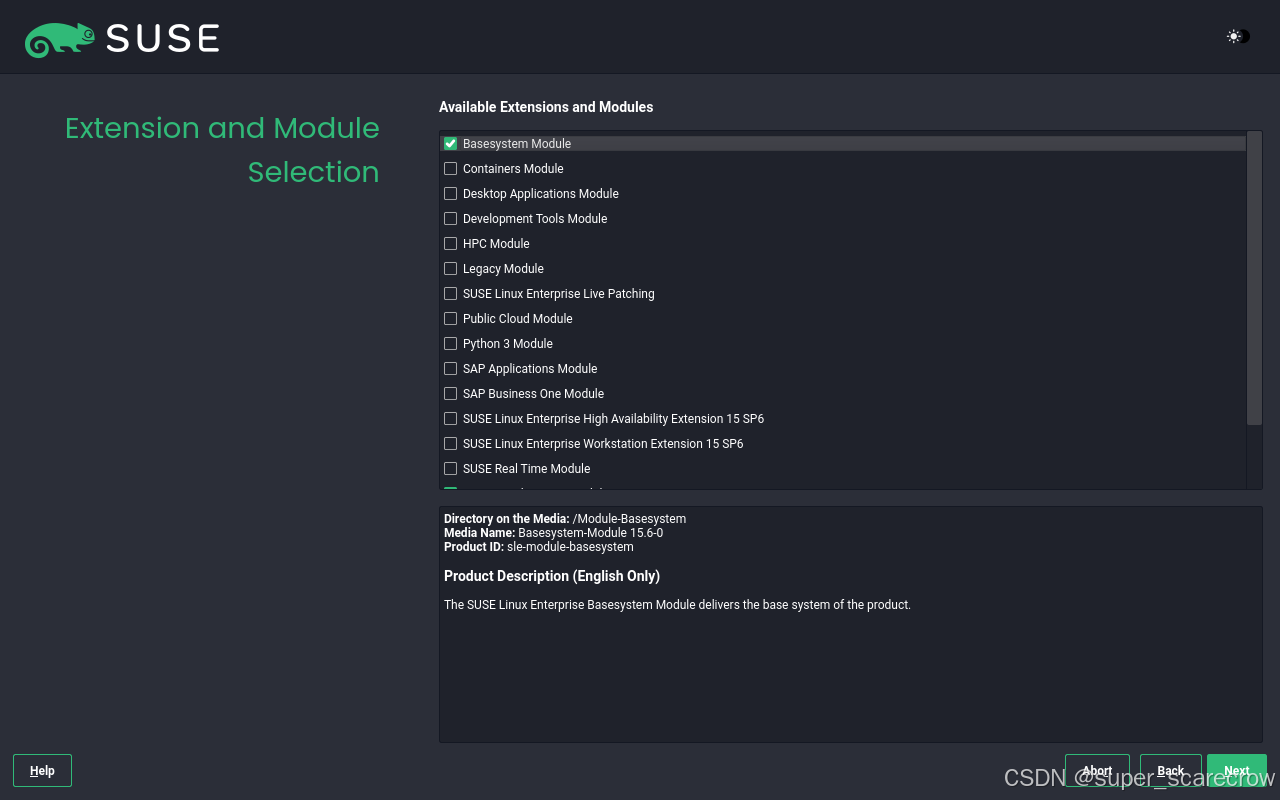Screen dimensions: 1280x800
Task: Click the Public Cloud Module label
Action: pos(518,319)
